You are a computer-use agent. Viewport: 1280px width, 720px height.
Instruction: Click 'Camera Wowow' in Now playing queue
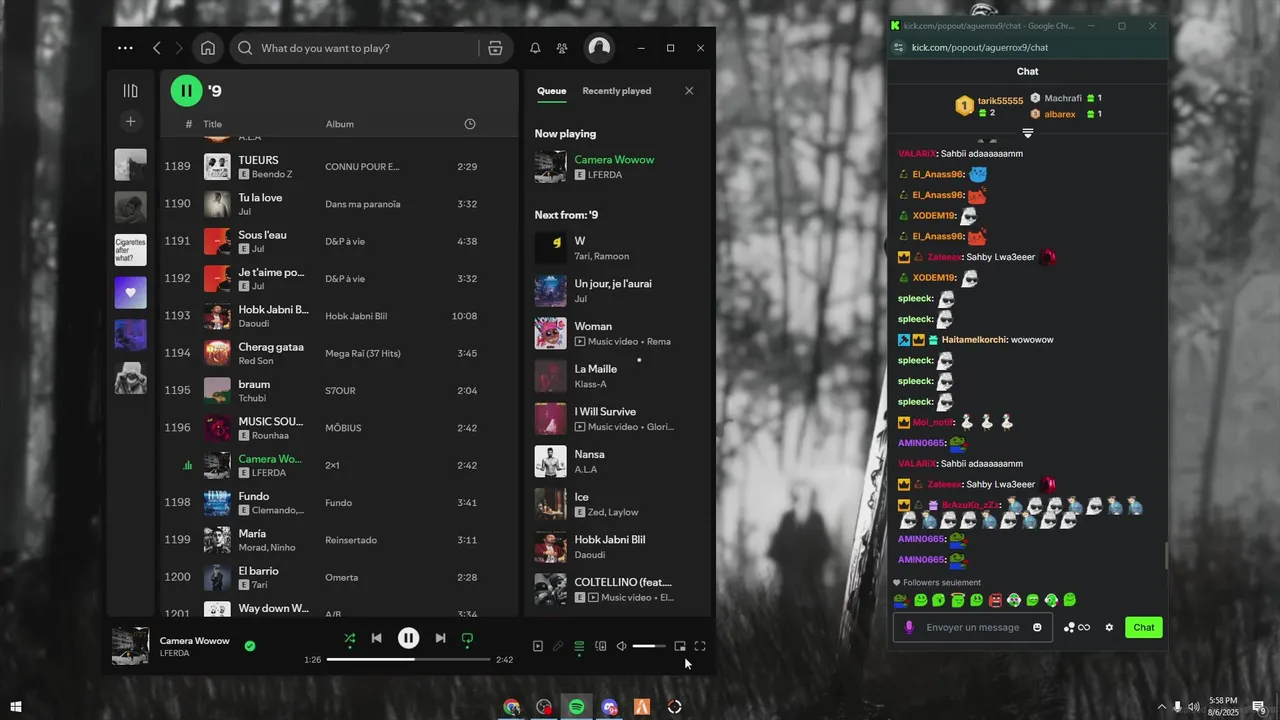click(x=614, y=160)
